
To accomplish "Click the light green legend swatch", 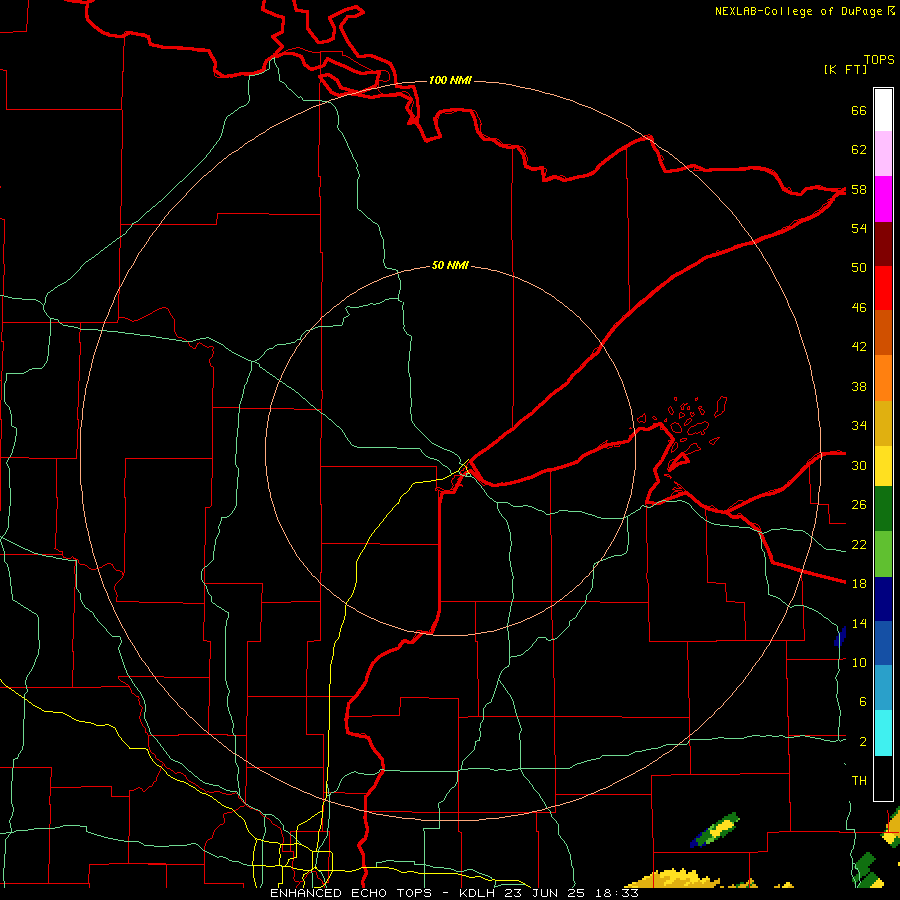I will 883,554.
